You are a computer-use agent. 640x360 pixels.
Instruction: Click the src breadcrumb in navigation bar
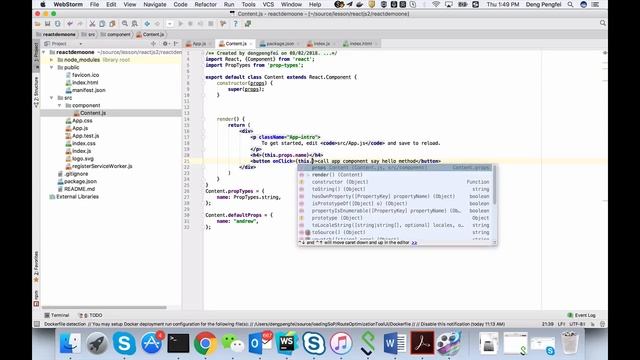[x=89, y=35]
